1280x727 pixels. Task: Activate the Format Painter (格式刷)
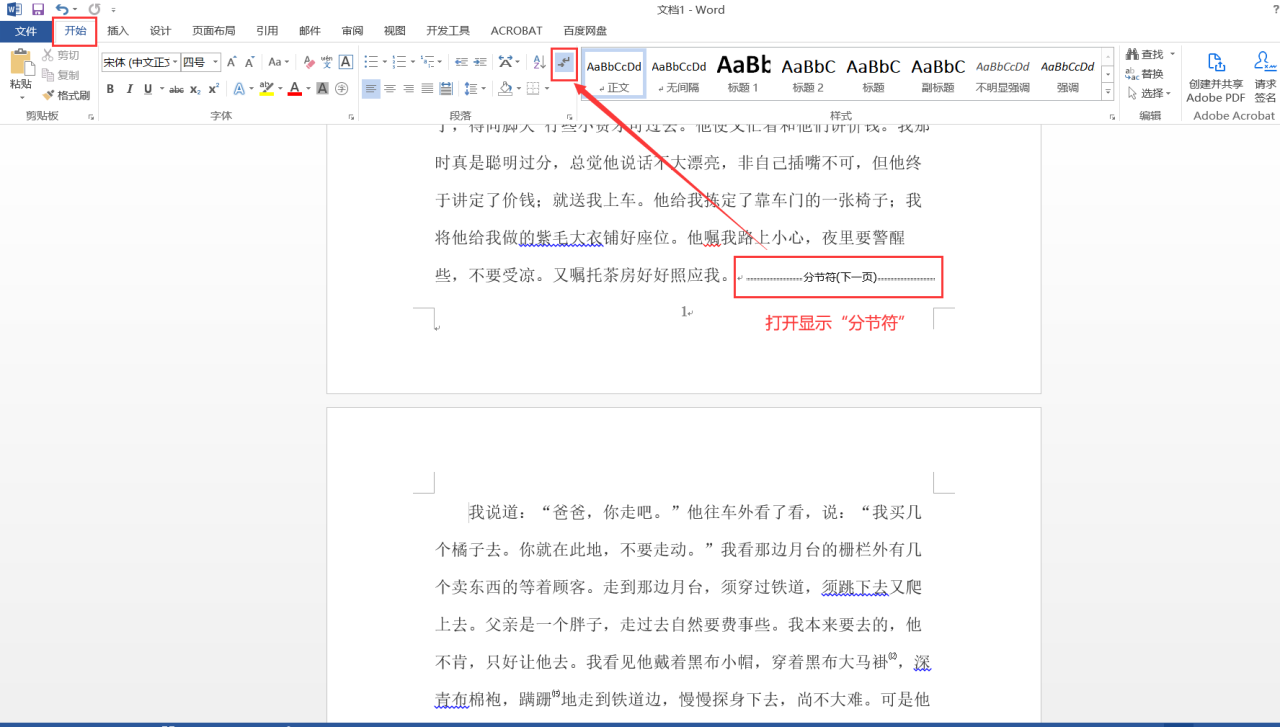coord(66,95)
